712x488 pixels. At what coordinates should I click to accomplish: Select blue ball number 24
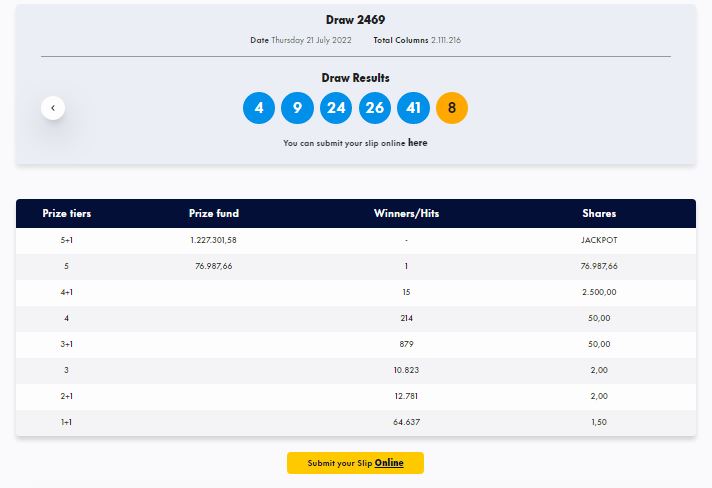click(x=336, y=108)
